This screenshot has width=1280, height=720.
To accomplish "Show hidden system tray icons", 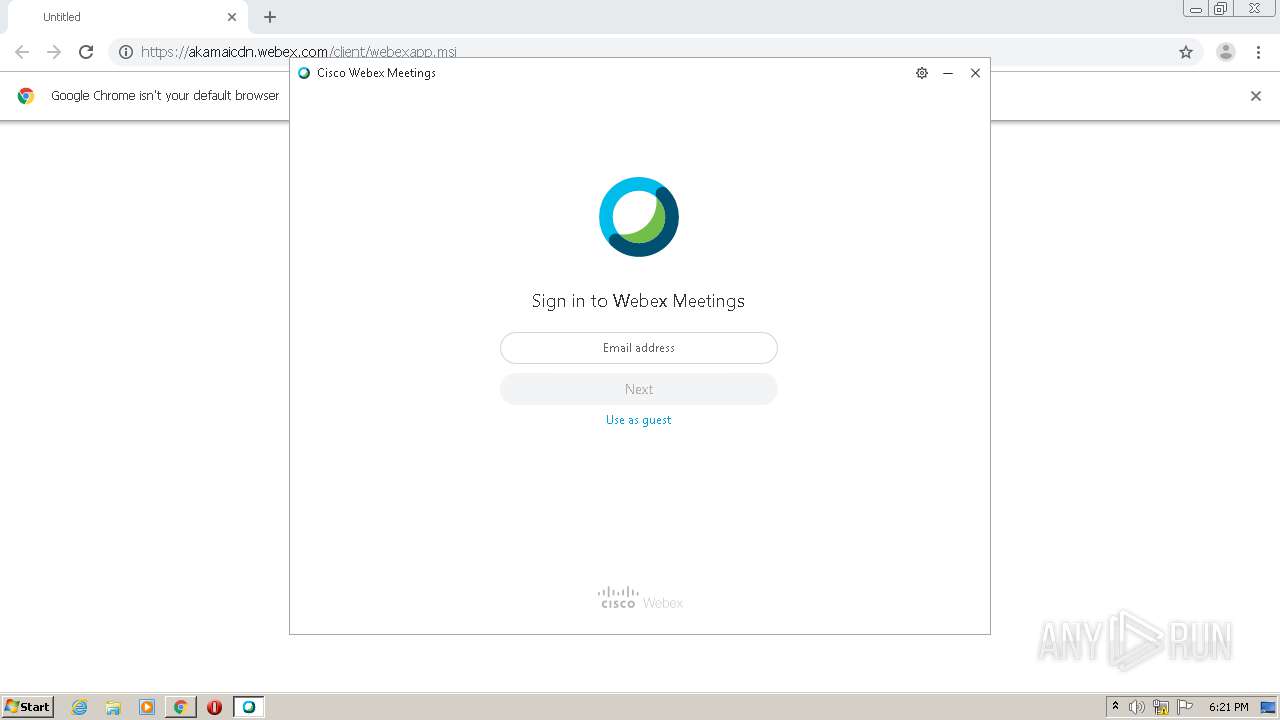I will 1116,707.
